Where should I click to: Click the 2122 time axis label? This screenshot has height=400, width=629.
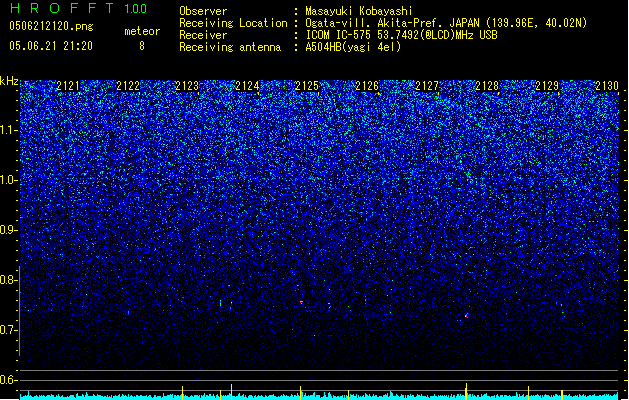[128, 86]
